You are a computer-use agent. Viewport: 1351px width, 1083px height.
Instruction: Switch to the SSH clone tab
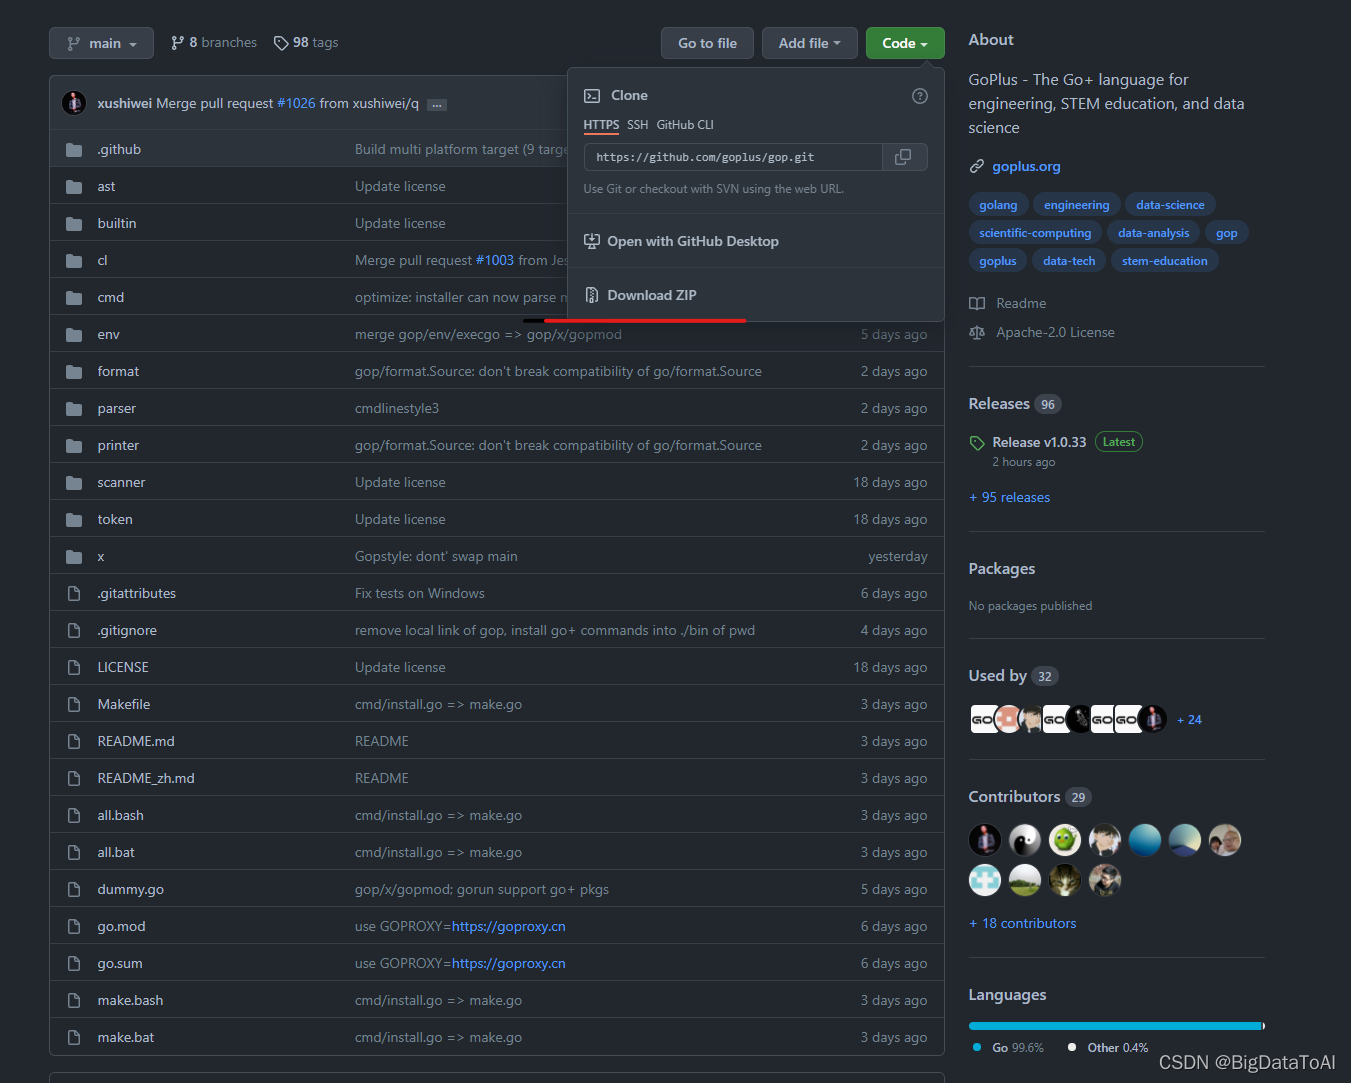[x=638, y=125]
